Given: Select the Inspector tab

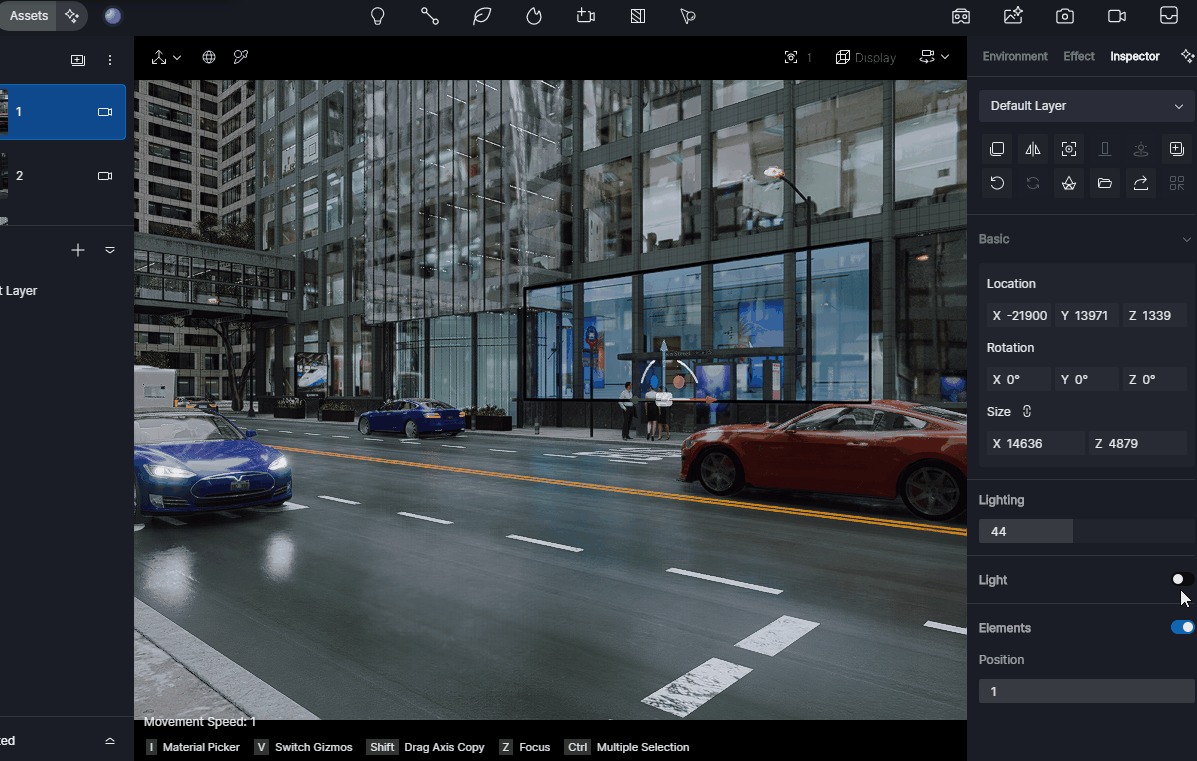Looking at the screenshot, I should [x=1134, y=56].
